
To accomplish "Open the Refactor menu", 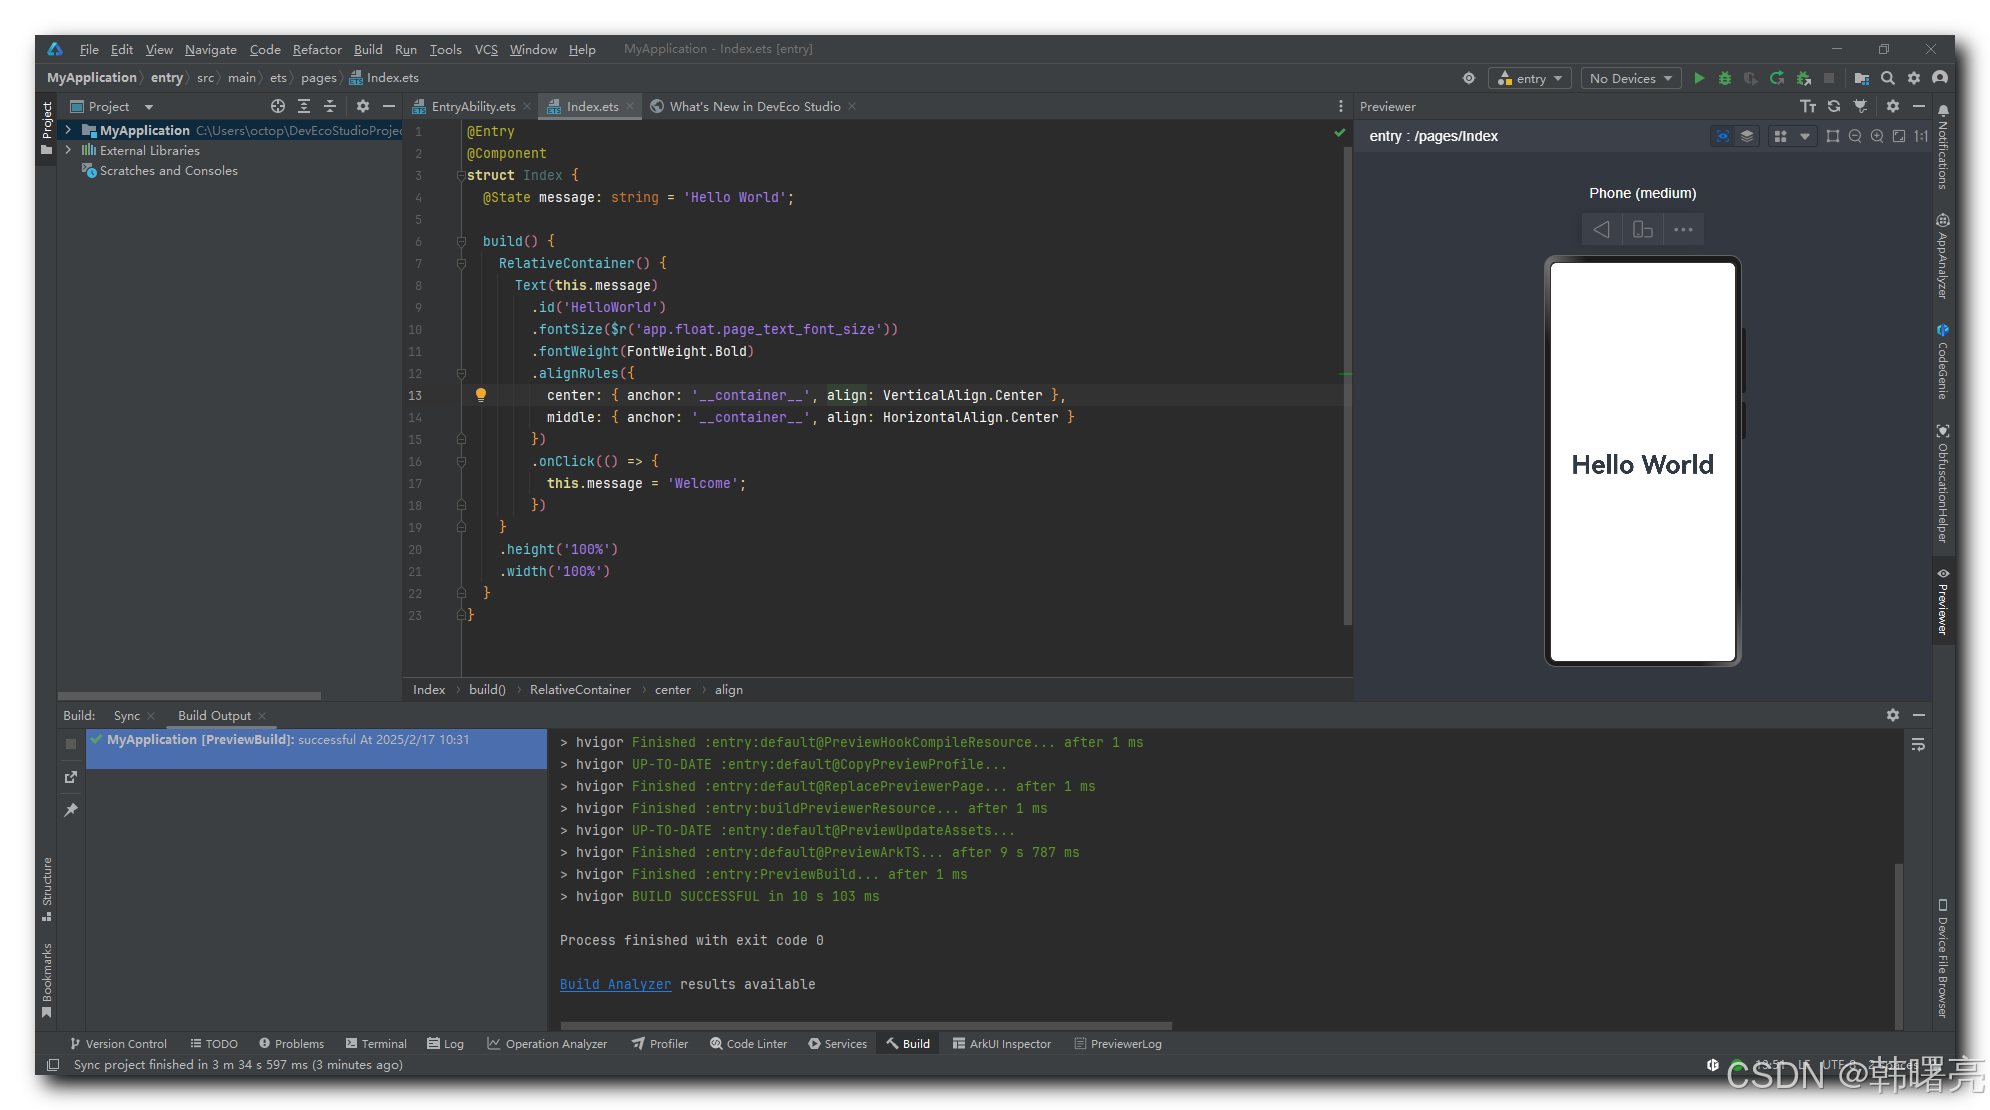I will pyautogui.click(x=316, y=49).
